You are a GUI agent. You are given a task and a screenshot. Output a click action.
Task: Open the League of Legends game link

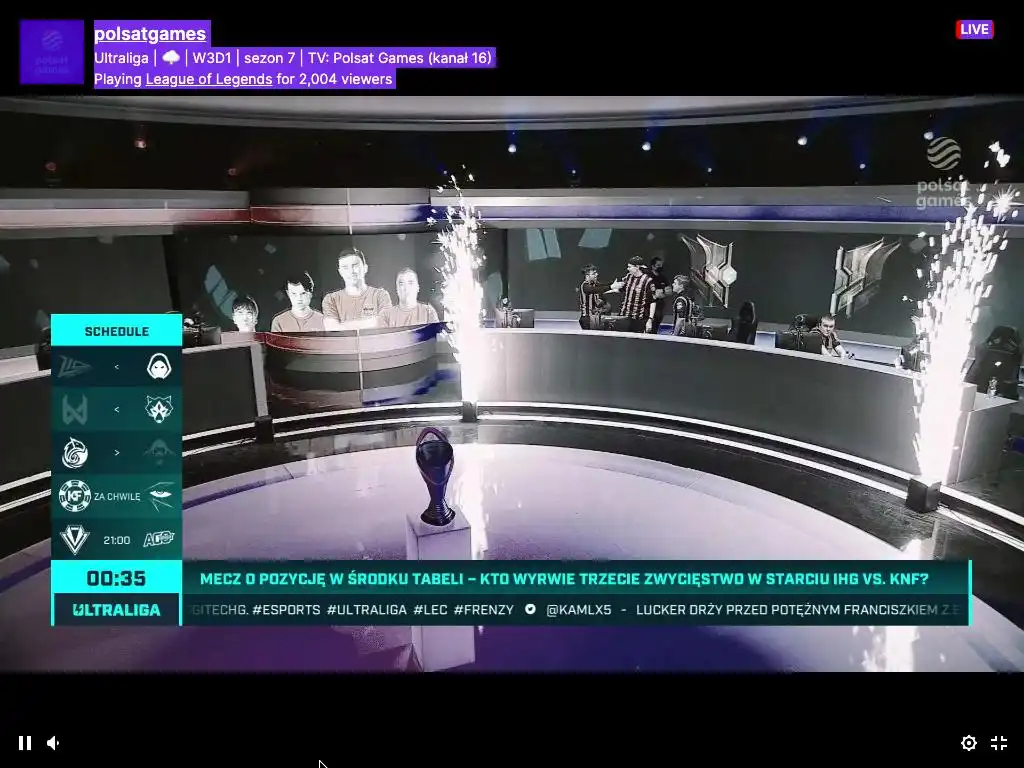[209, 79]
